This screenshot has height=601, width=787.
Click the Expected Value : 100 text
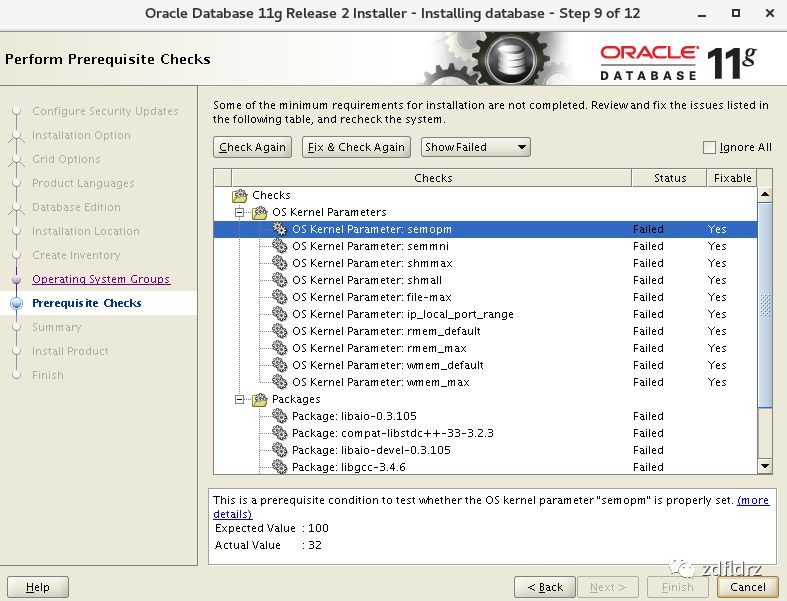click(x=272, y=528)
